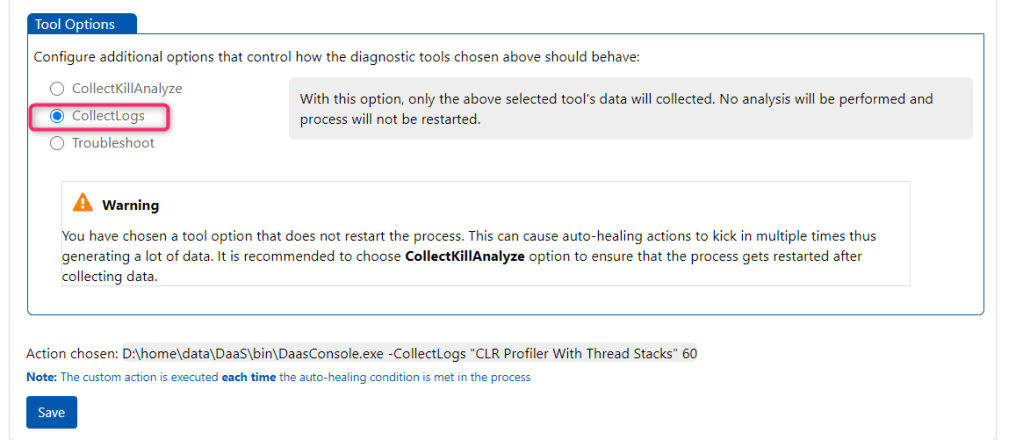Viewport: 1023px width, 440px height.
Task: Click the CollectKillAnalyze option label text
Action: click(127, 88)
